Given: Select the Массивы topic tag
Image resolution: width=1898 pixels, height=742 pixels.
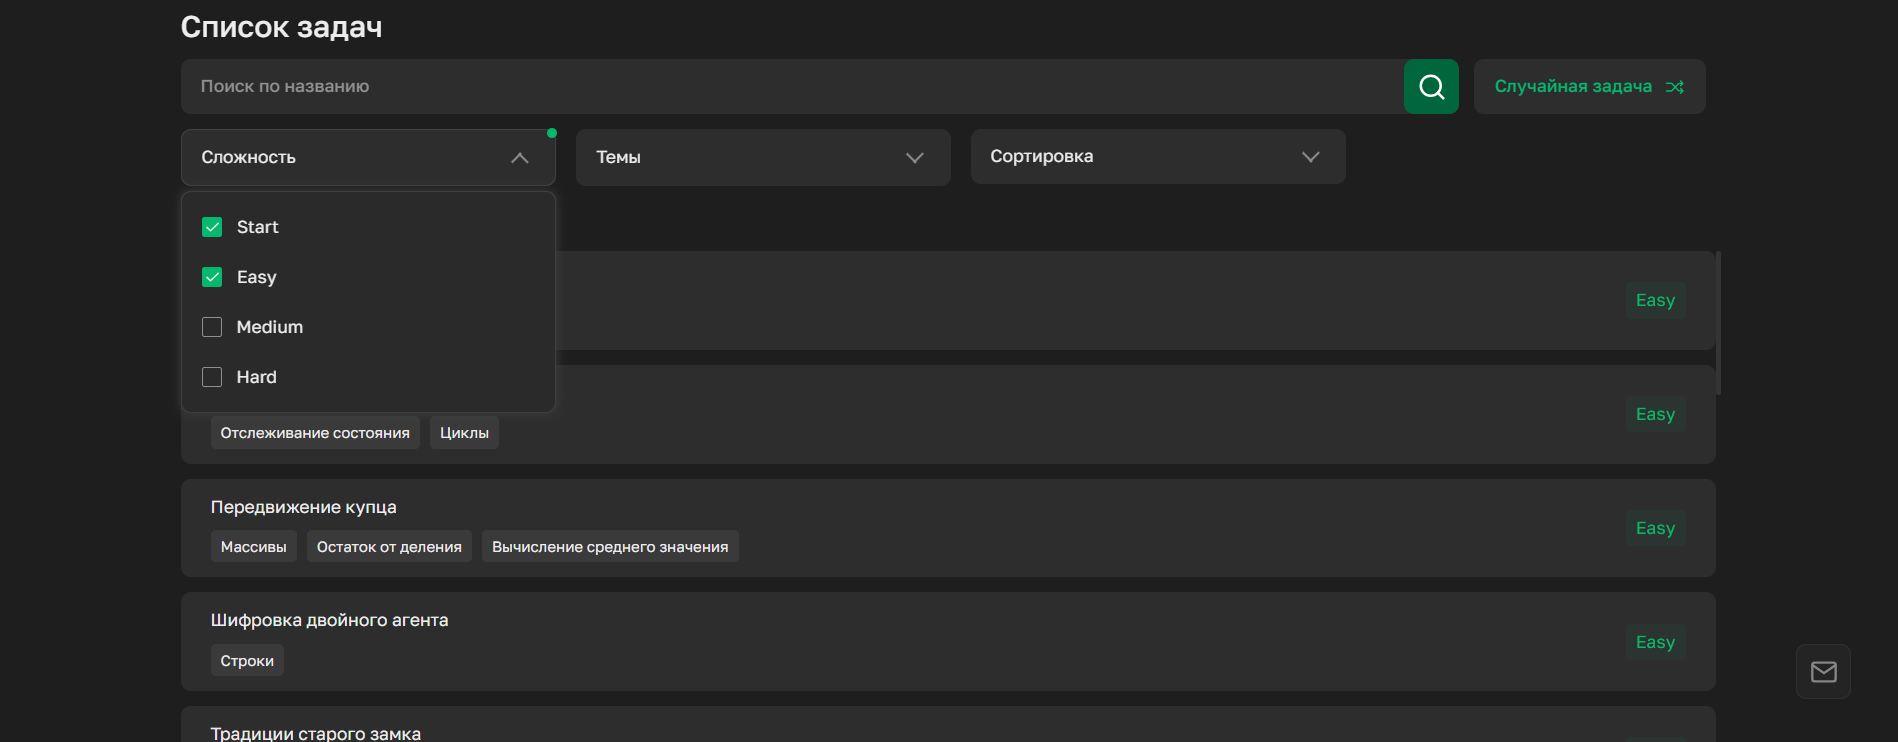Looking at the screenshot, I should [253, 547].
